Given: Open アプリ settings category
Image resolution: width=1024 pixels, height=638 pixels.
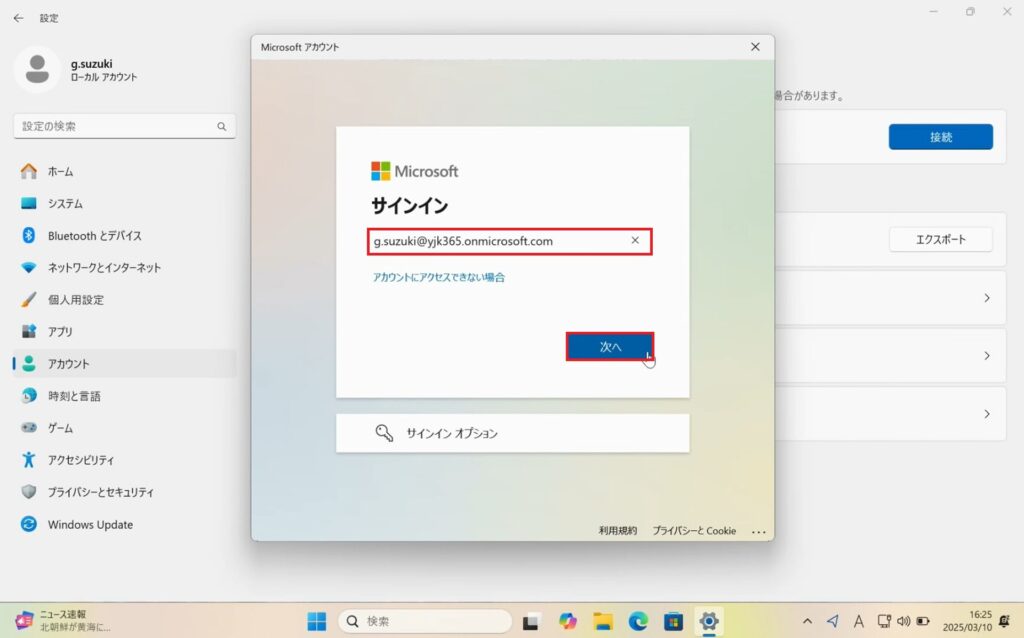Looking at the screenshot, I should 124,332.
